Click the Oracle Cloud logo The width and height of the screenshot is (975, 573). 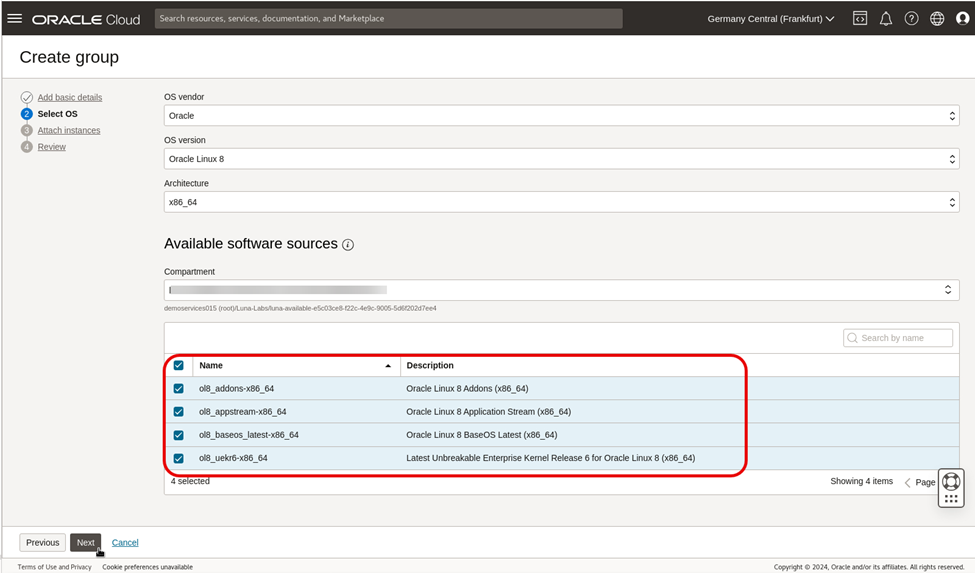[x=86, y=19]
